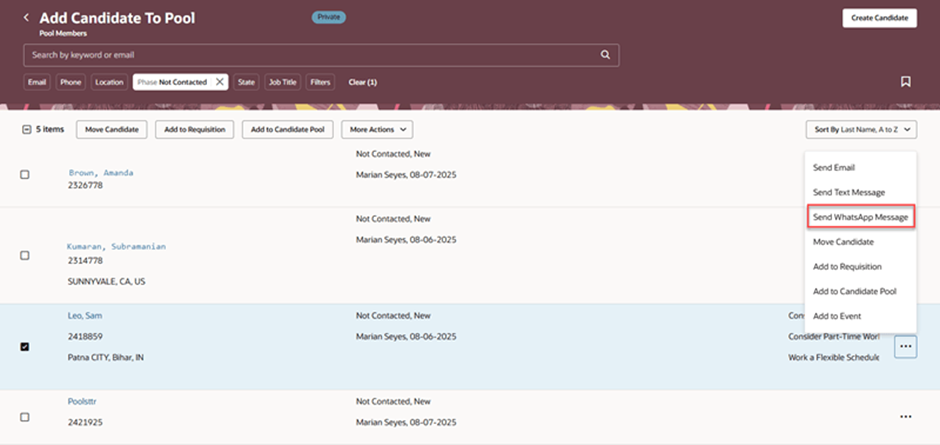Screen dimensions: 940x445
Task: Click the Clear (1) filters link
Action: (x=363, y=82)
